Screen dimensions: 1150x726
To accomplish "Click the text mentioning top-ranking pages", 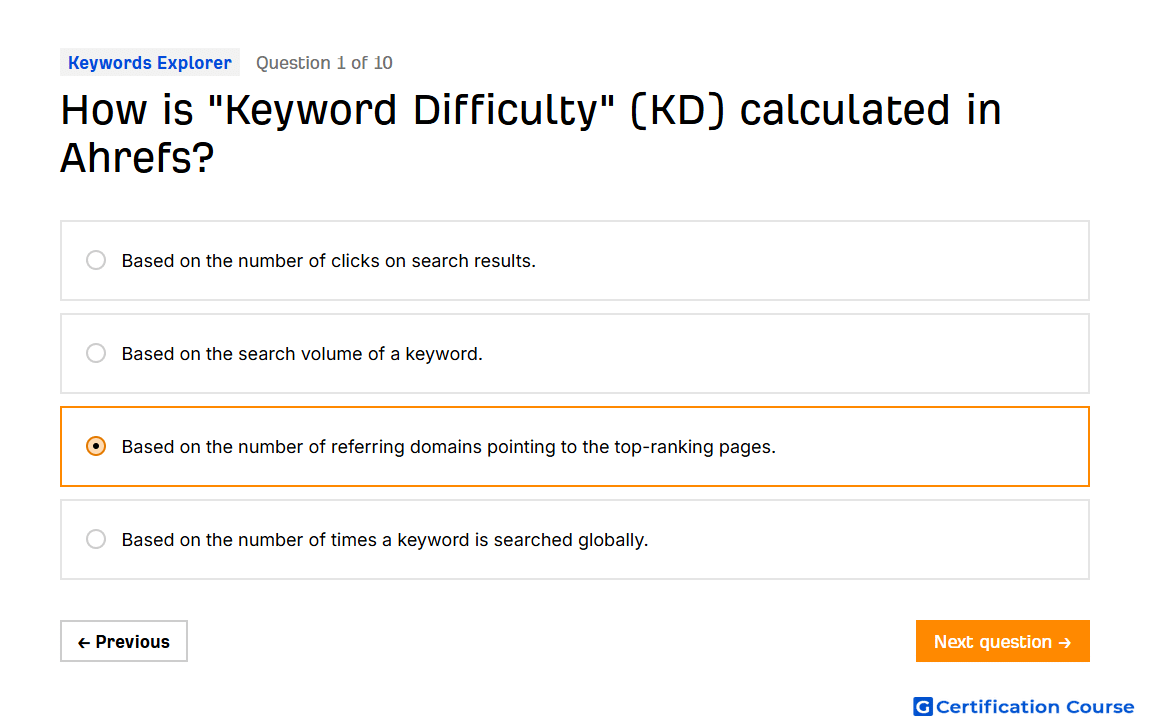I will point(449,447).
